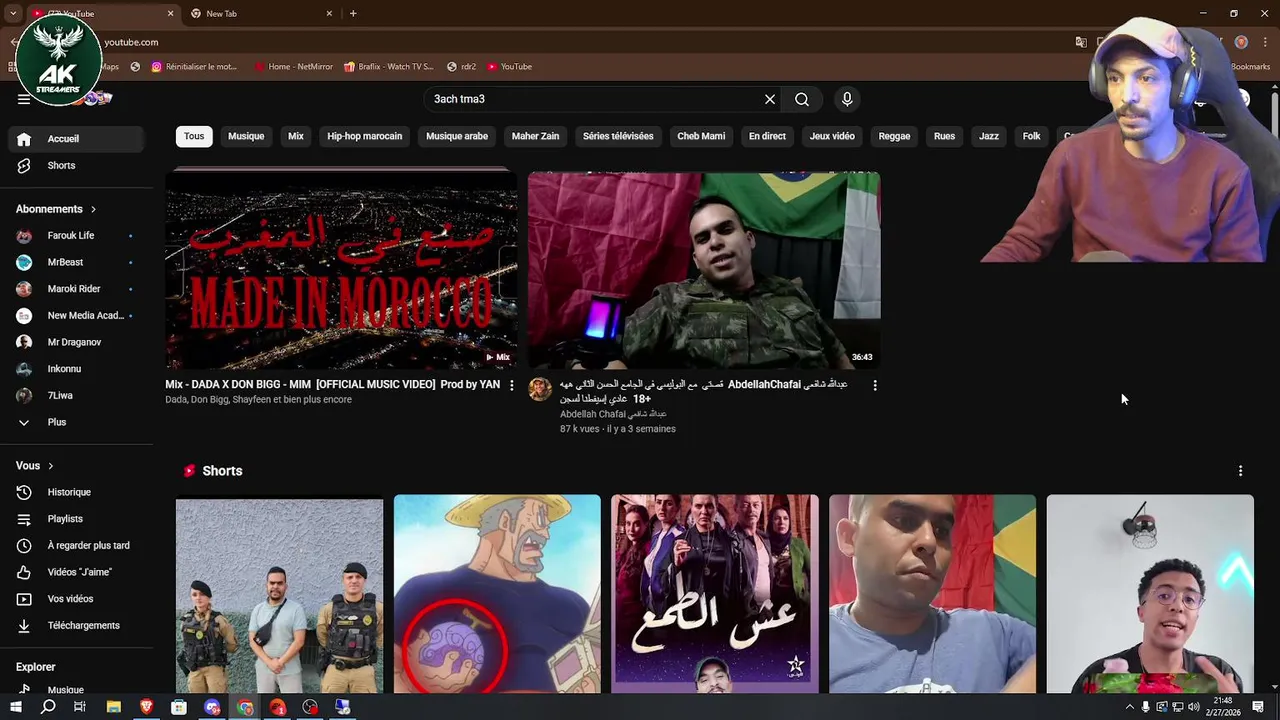The height and width of the screenshot is (720, 1280).
Task: Open the YouTube hamburger guide menu
Action: [x=24, y=99]
